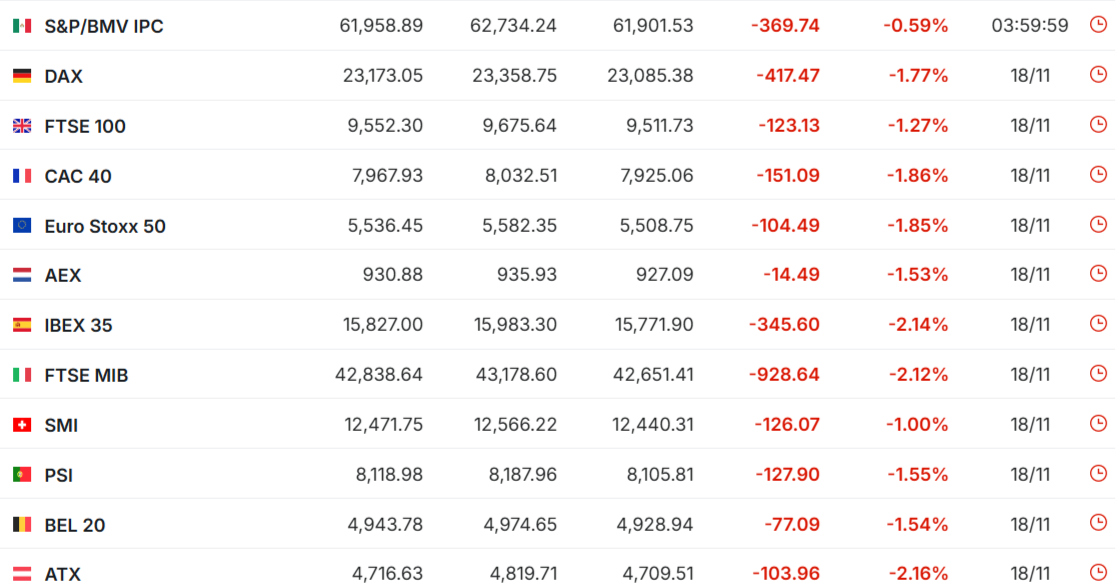Click the clock icon in SMI row
Viewport: 1120px width, 588px height.
pyautogui.click(x=1098, y=424)
